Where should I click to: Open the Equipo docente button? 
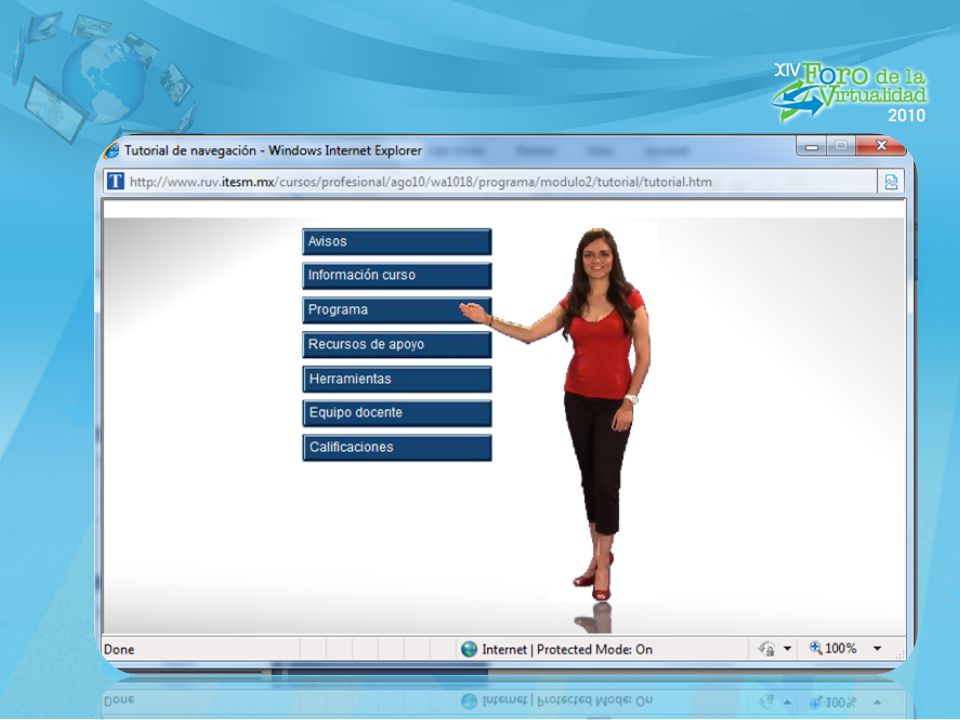[397, 413]
